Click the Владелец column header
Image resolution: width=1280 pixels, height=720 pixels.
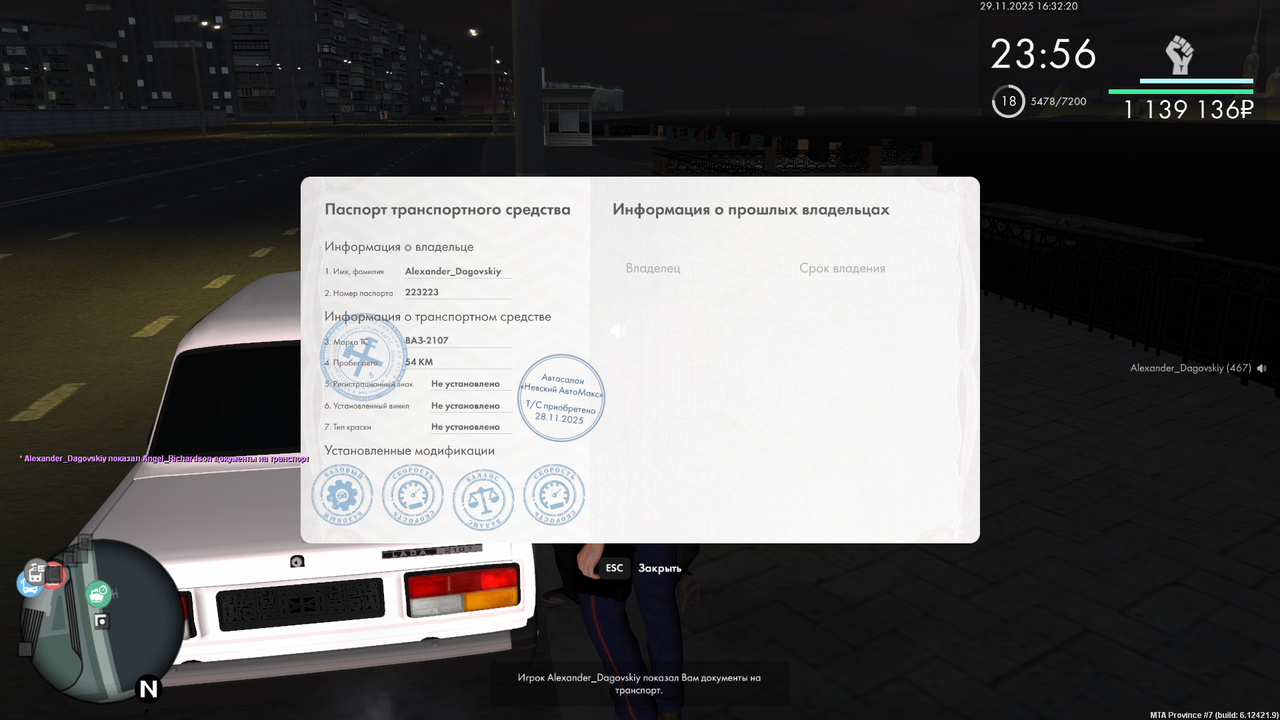pyautogui.click(x=653, y=268)
